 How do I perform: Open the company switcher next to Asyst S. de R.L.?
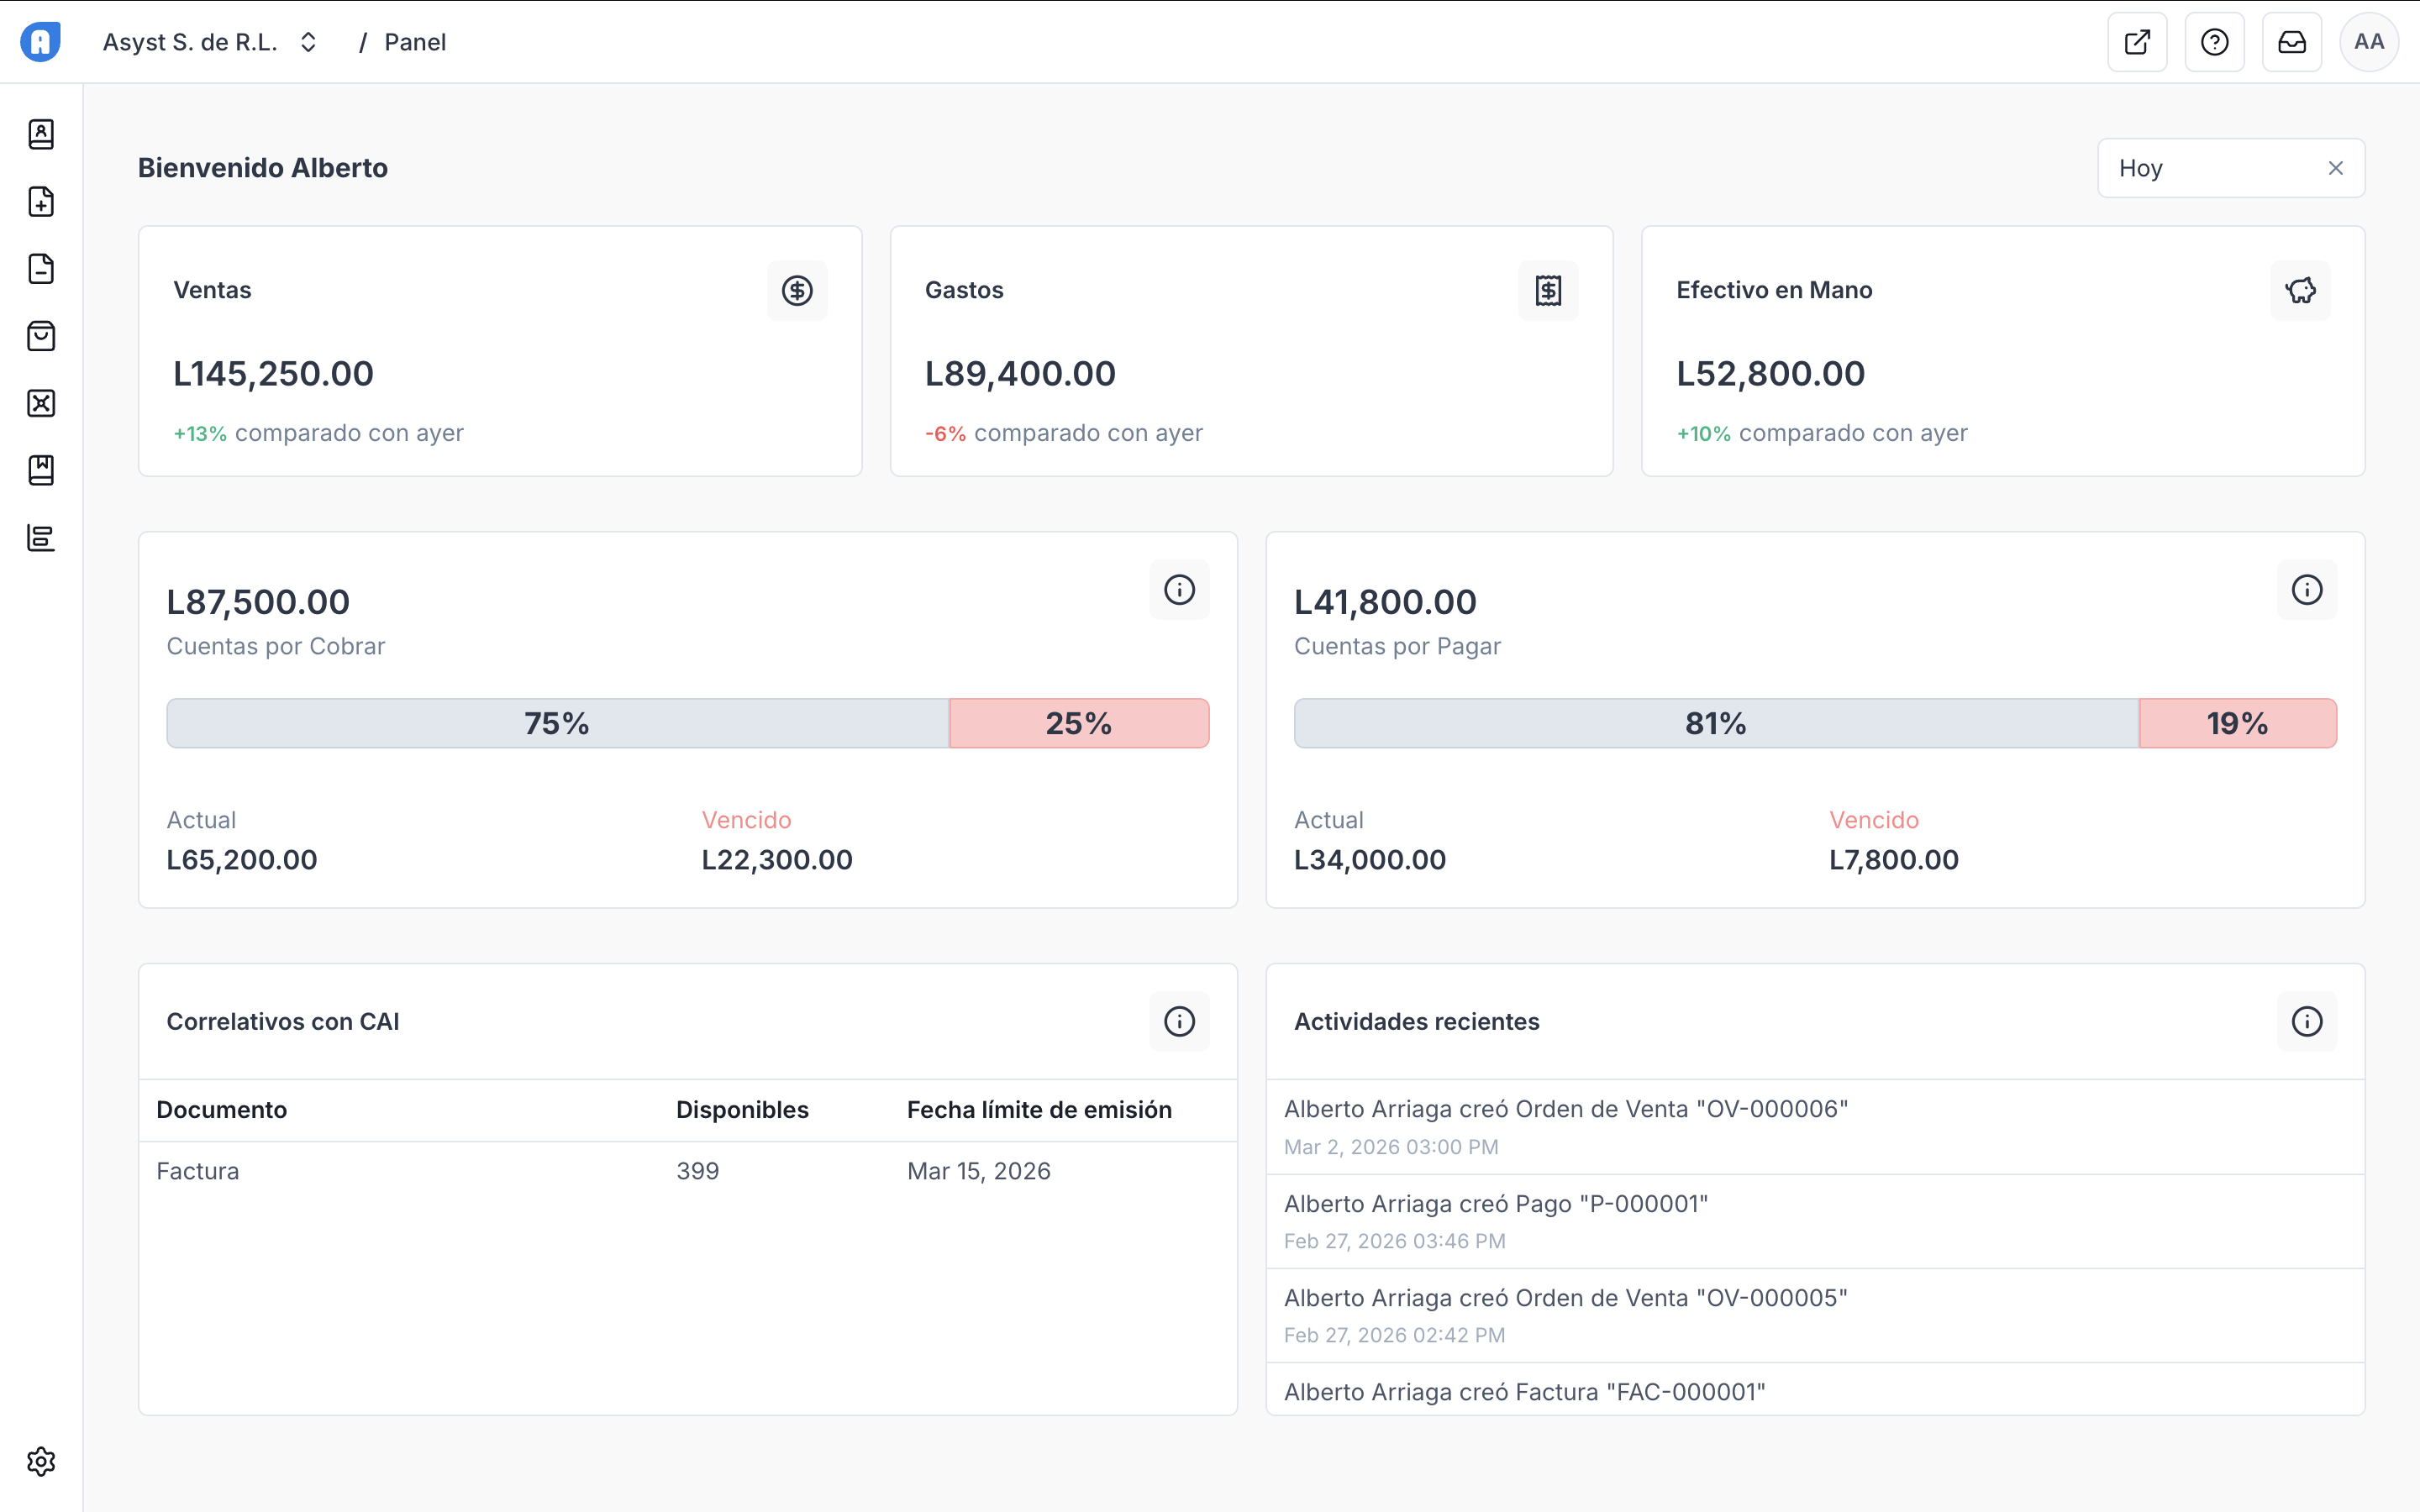coord(308,42)
